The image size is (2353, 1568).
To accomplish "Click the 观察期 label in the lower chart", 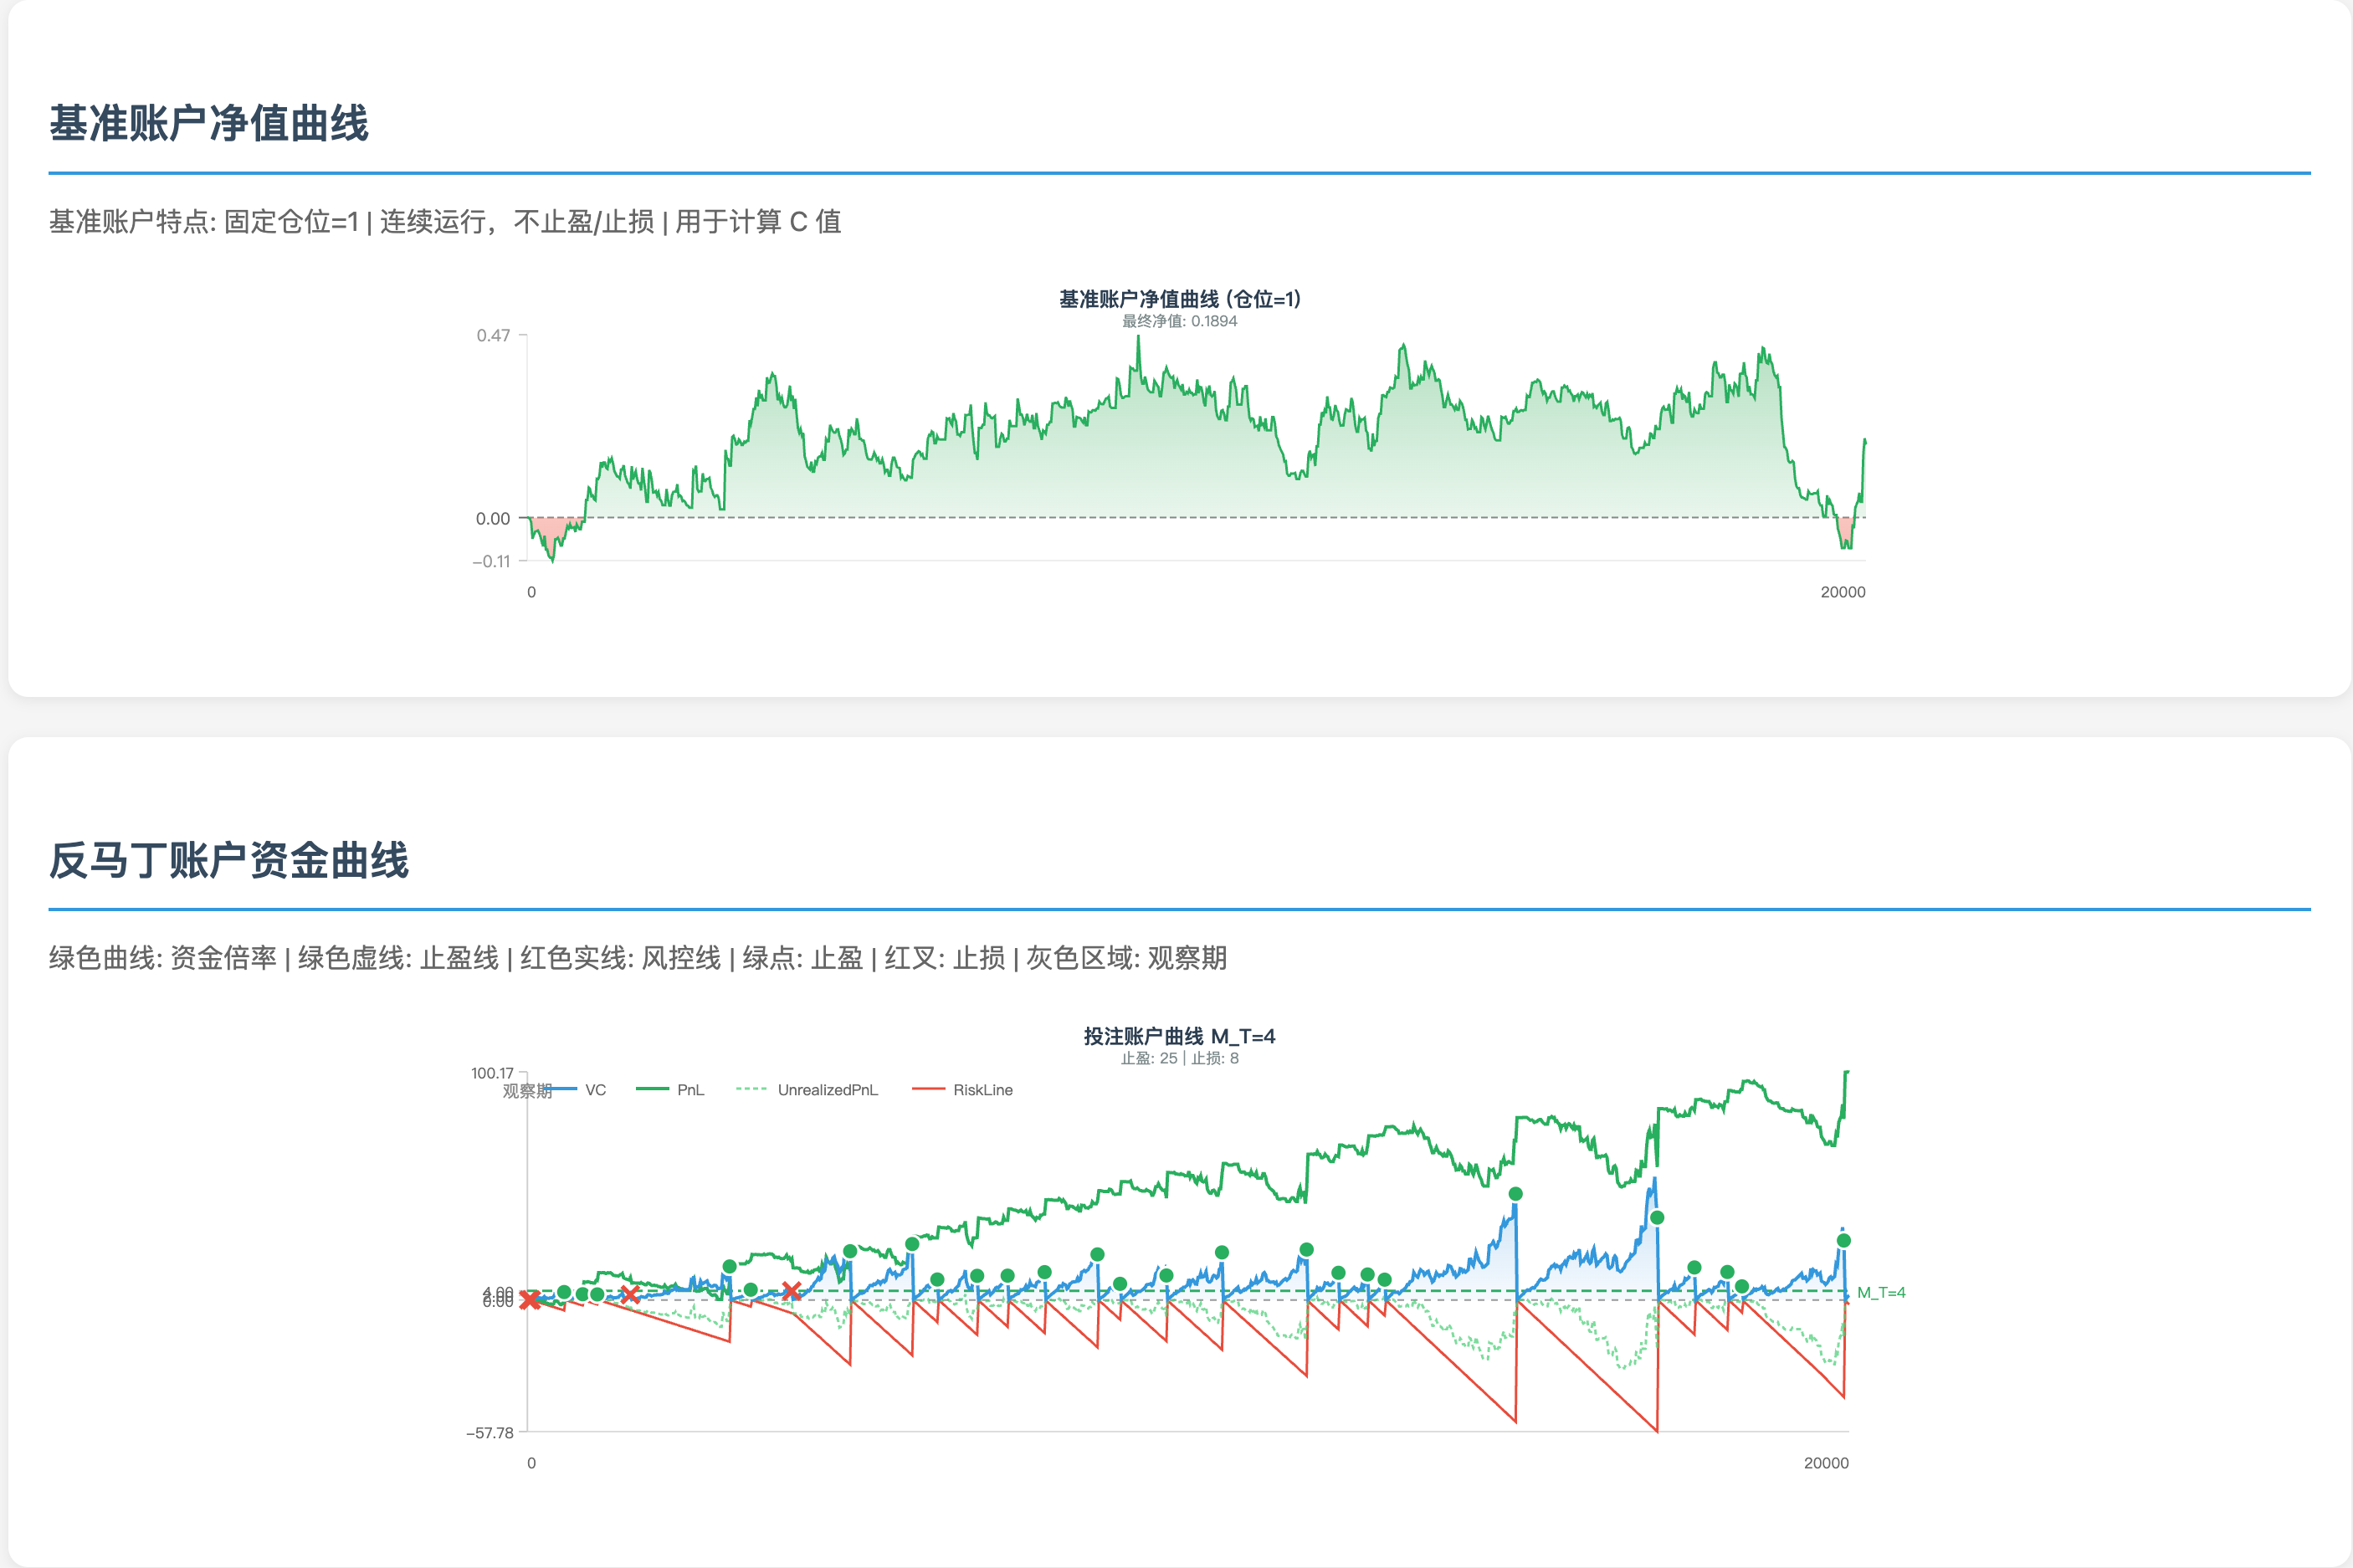I will [x=527, y=1091].
